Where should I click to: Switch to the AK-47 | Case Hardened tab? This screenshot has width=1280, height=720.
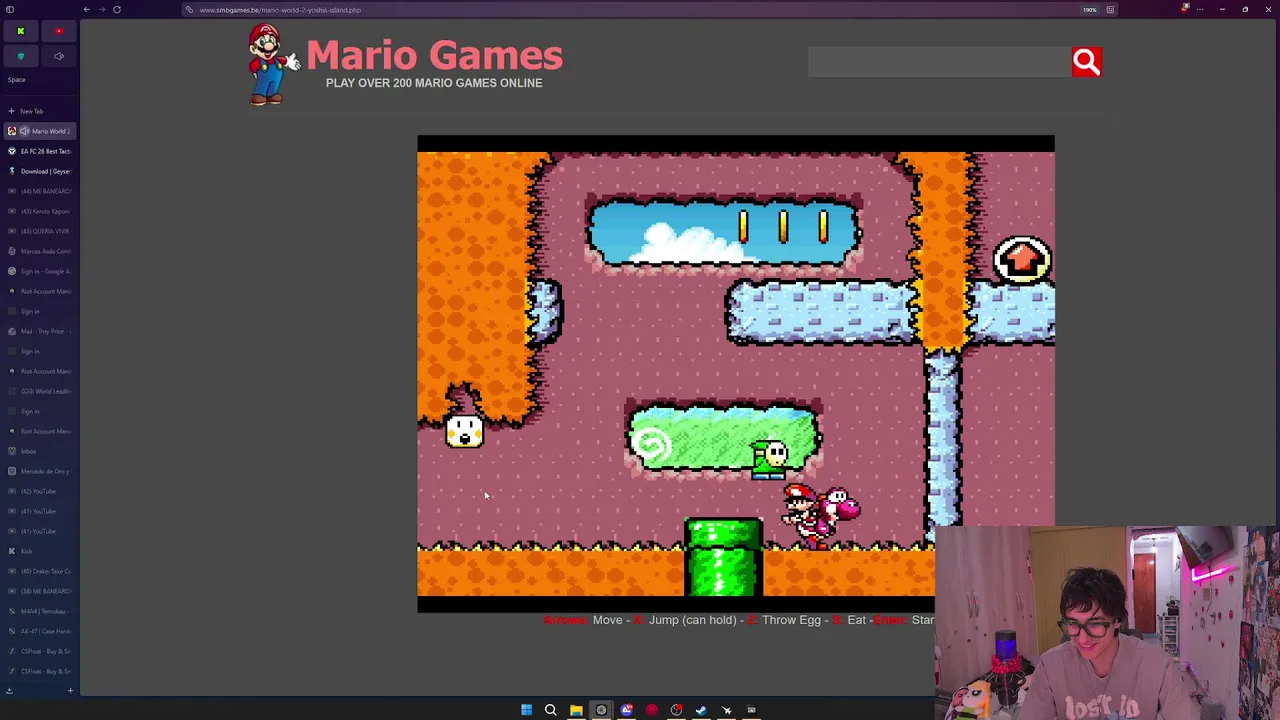[x=39, y=631]
